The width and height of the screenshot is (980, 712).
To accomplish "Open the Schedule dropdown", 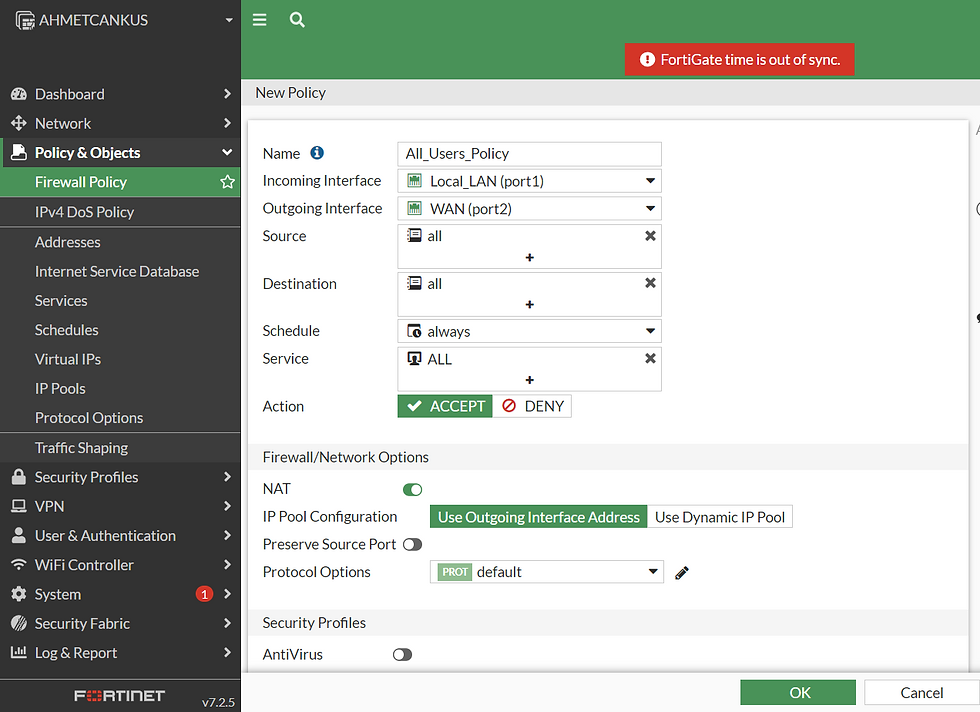I will point(529,331).
